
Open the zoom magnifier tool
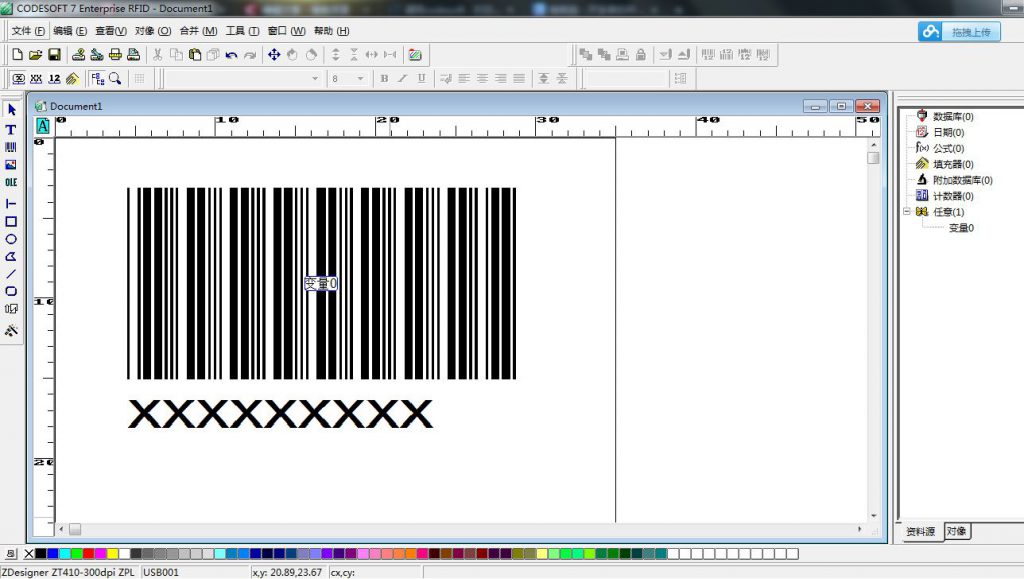click(115, 78)
